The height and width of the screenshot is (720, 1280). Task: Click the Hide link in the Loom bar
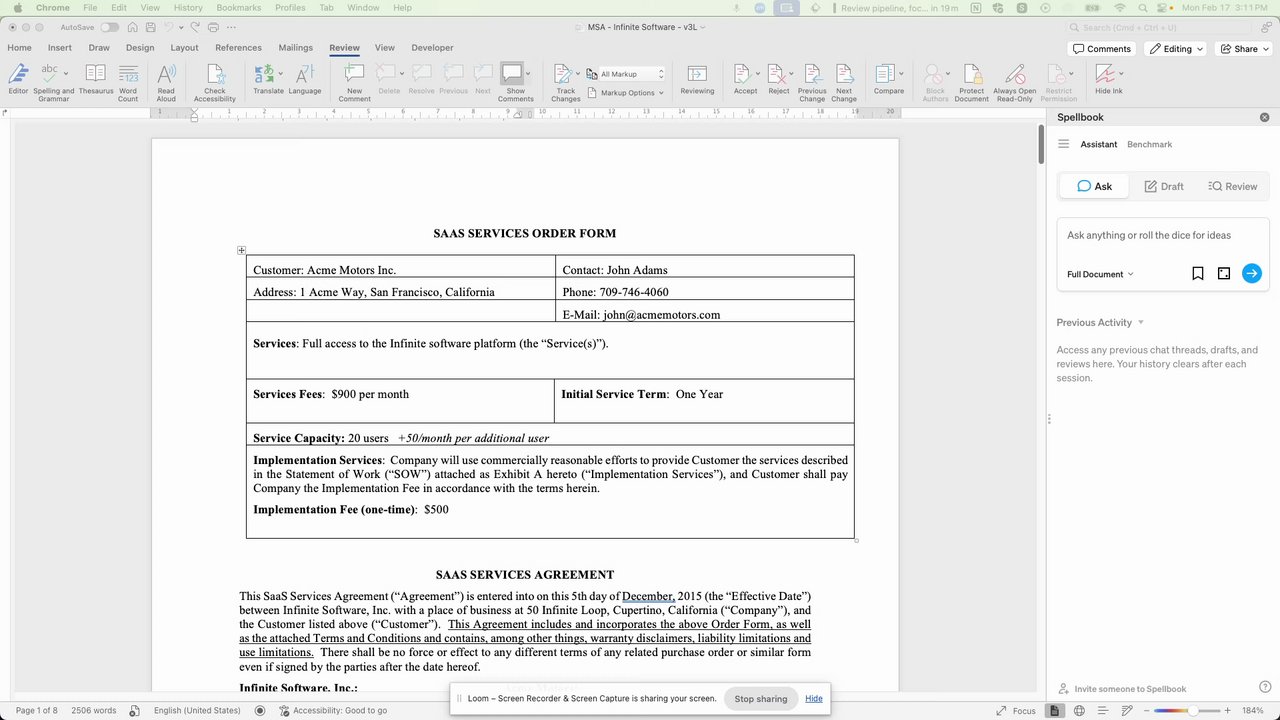(x=814, y=698)
